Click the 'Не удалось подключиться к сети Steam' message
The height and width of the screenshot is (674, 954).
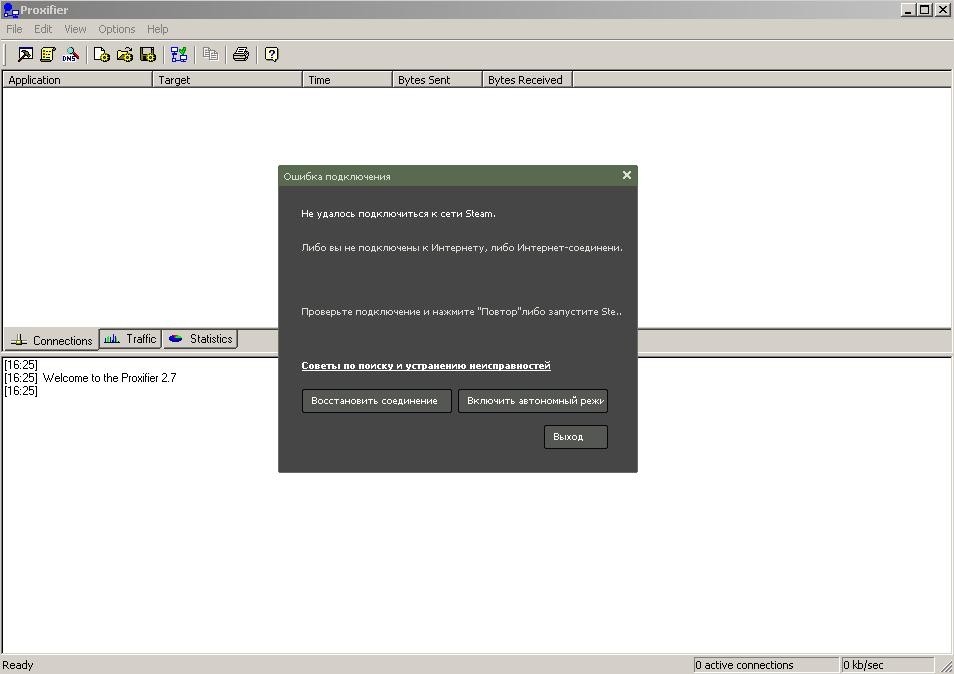399,214
